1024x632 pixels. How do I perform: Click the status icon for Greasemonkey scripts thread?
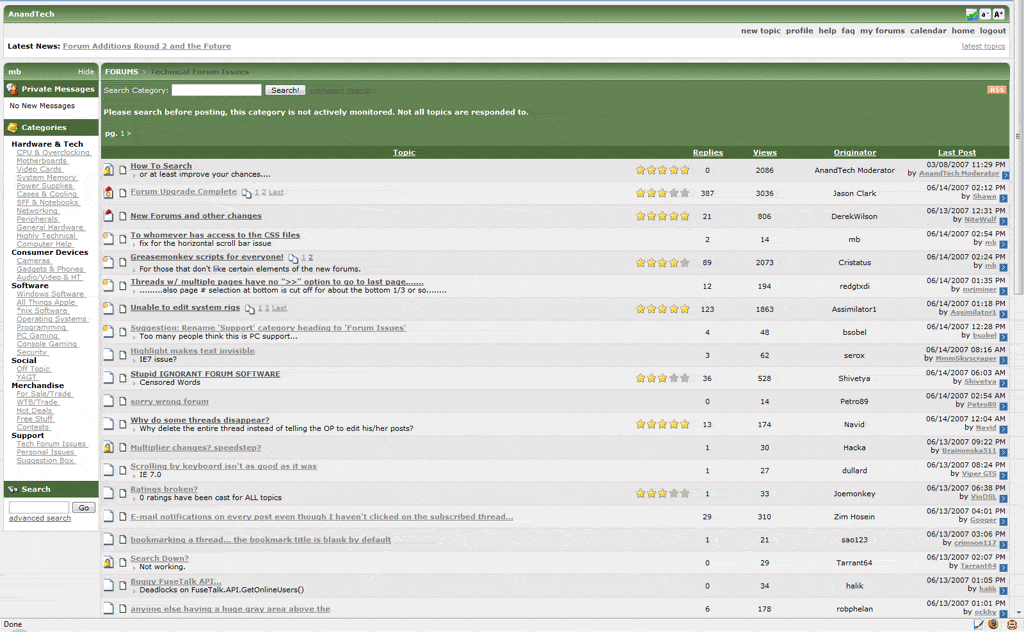[108, 262]
